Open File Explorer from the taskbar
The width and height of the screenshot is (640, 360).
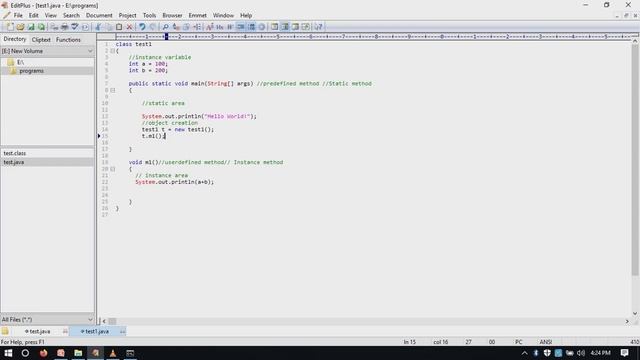tap(78, 353)
